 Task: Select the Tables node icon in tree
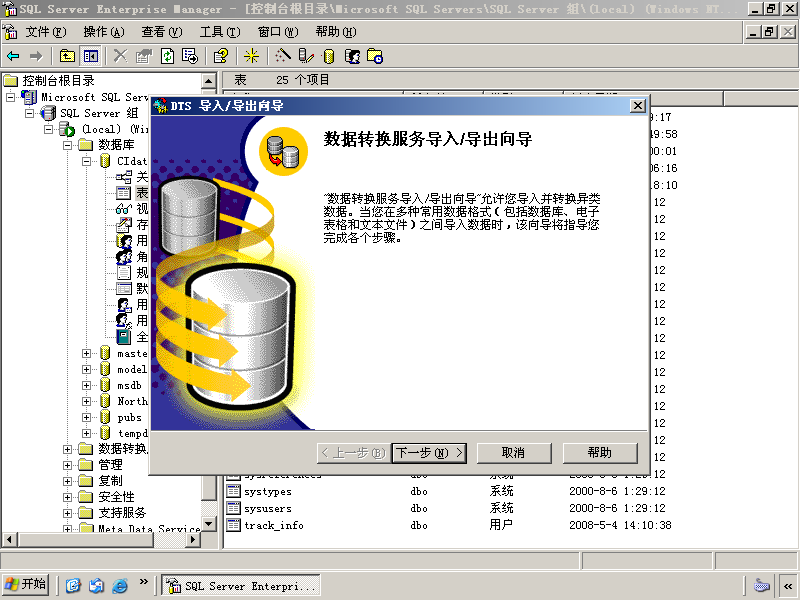tap(124, 193)
